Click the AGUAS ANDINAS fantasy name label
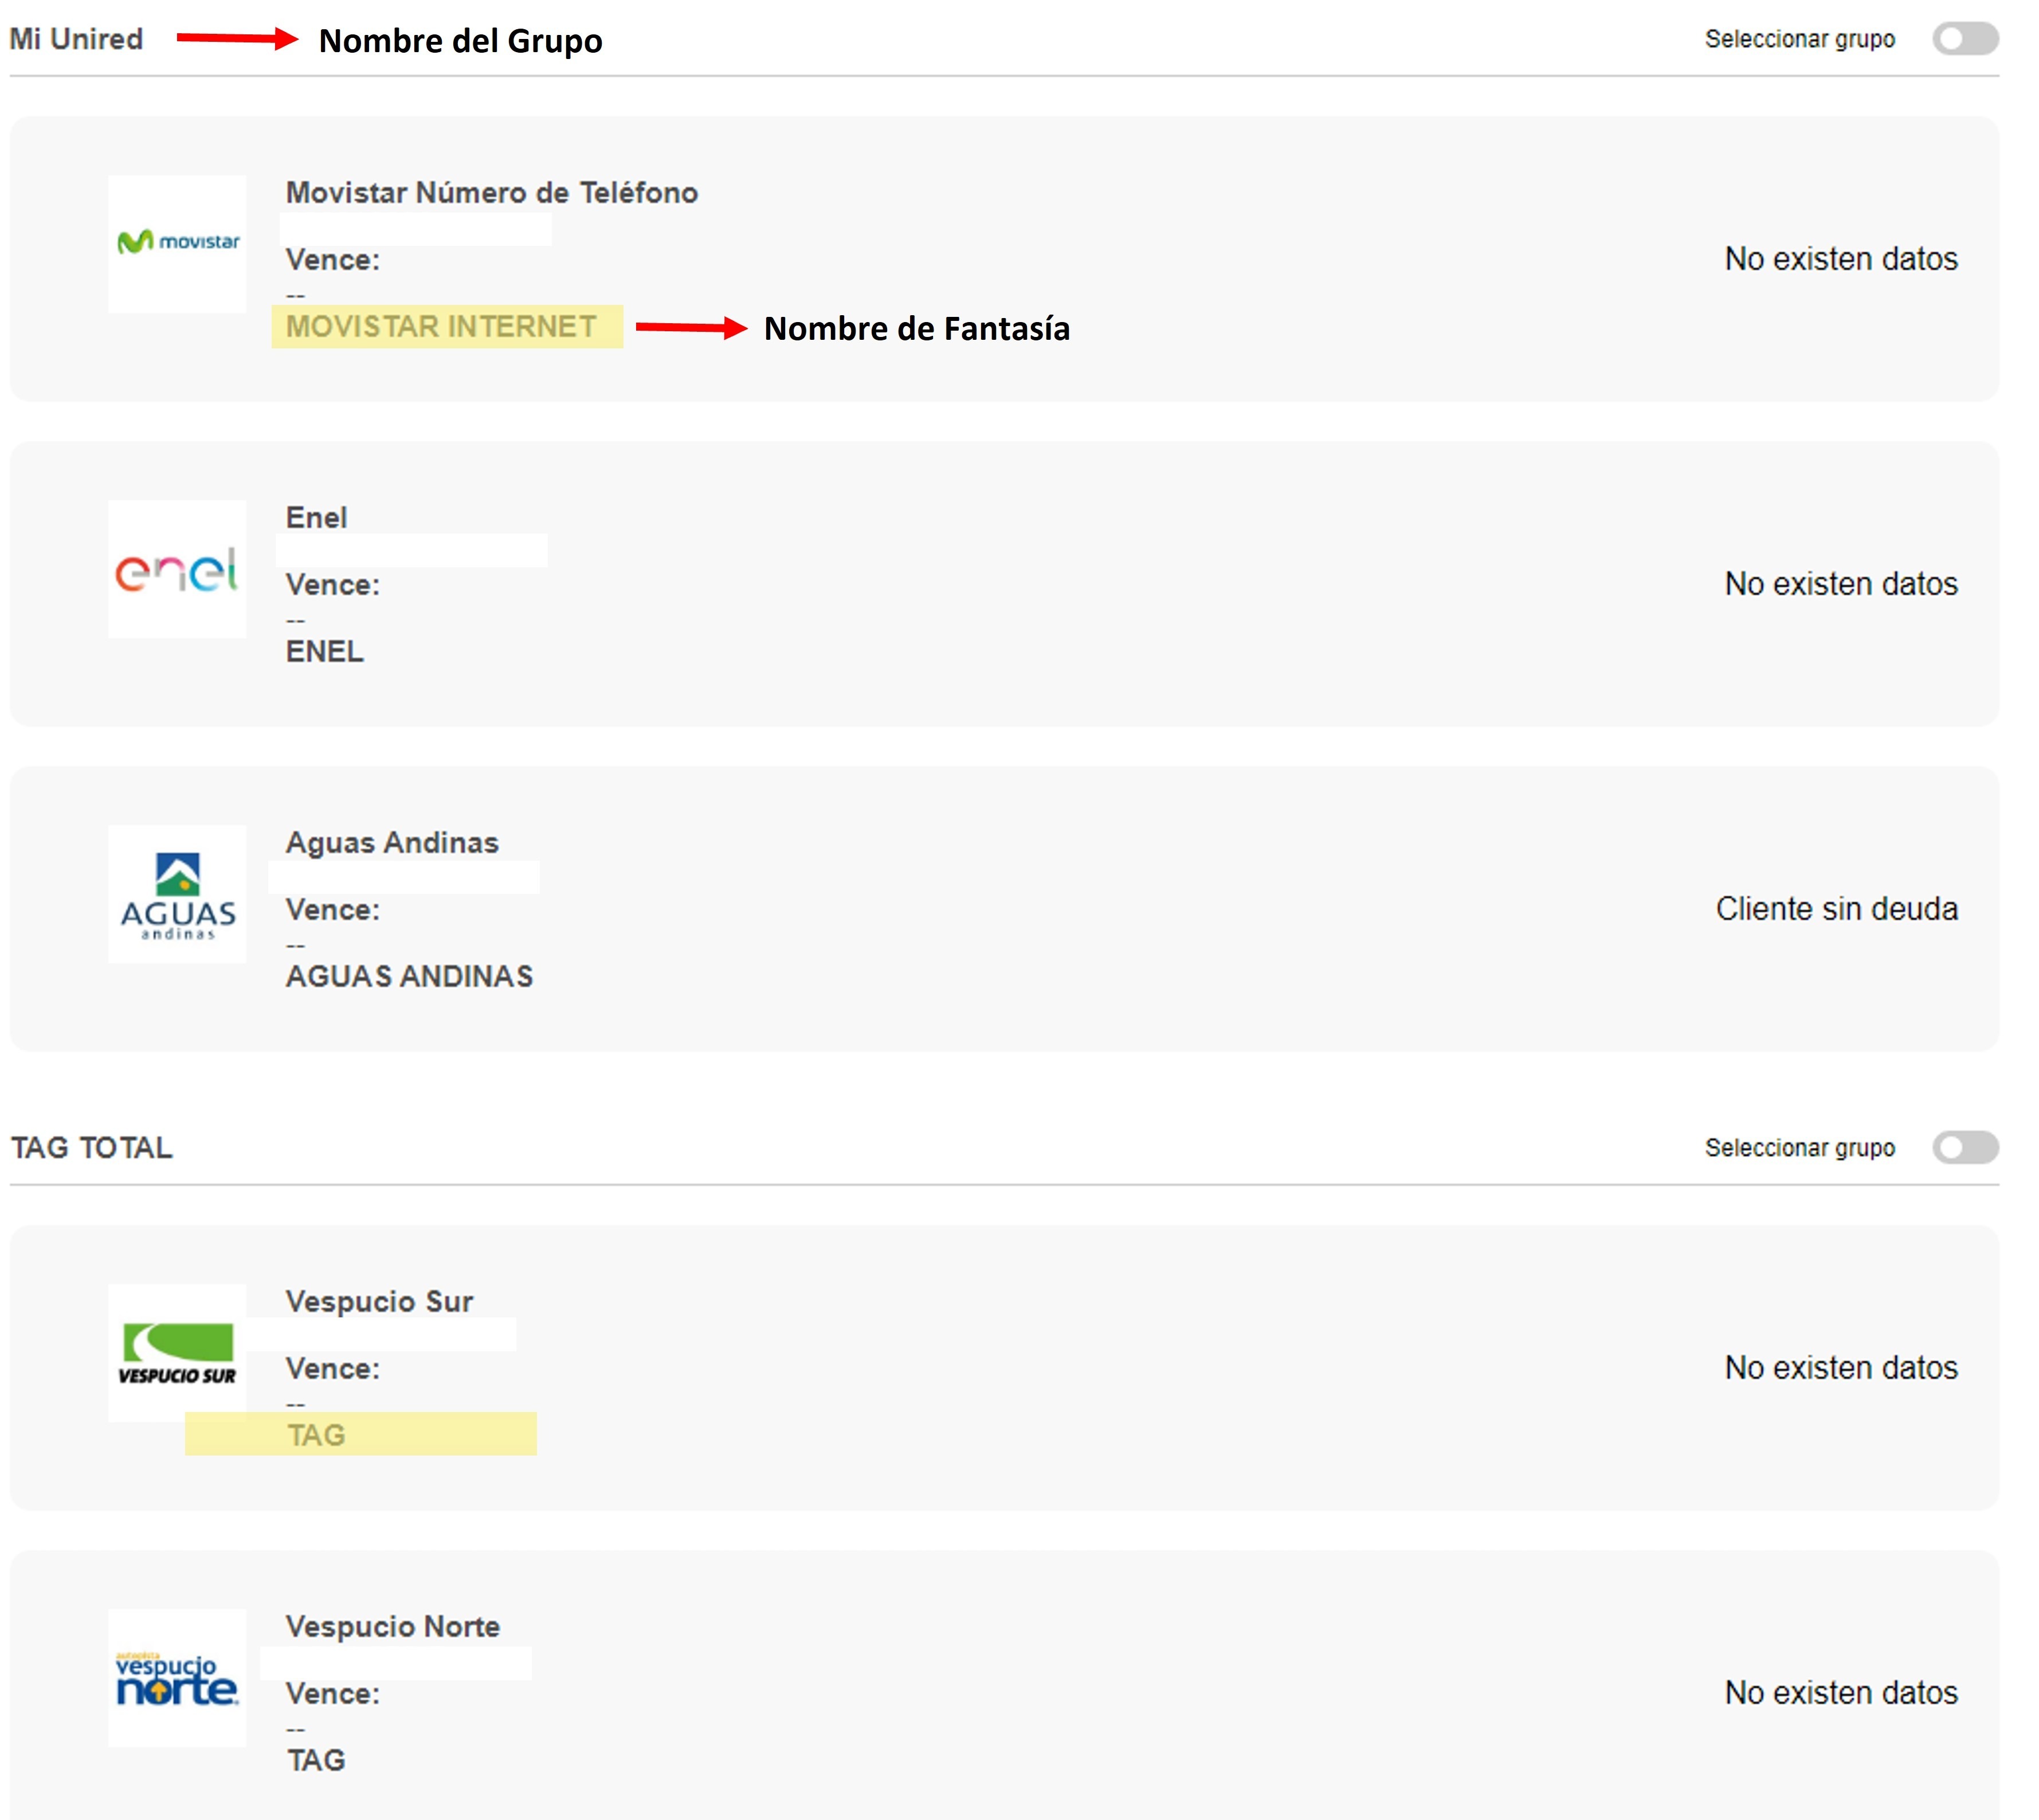2039x1820 pixels. (x=409, y=976)
